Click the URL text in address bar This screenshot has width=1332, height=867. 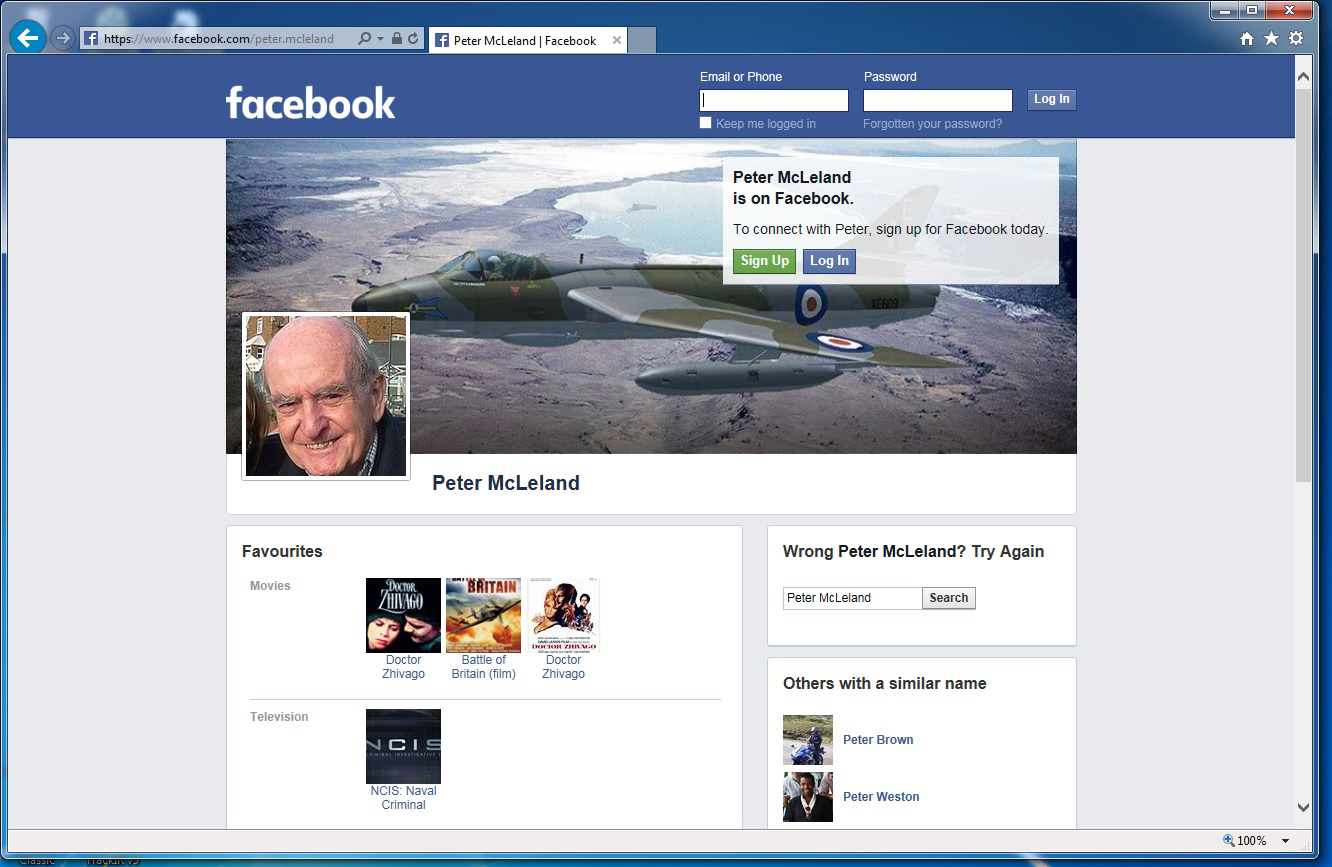click(219, 39)
